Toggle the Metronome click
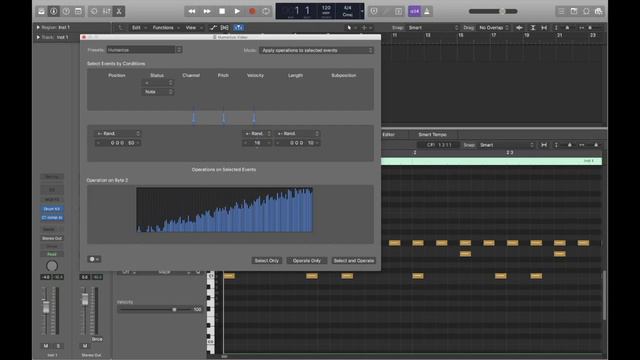This screenshot has height=360, width=640. tap(427, 11)
